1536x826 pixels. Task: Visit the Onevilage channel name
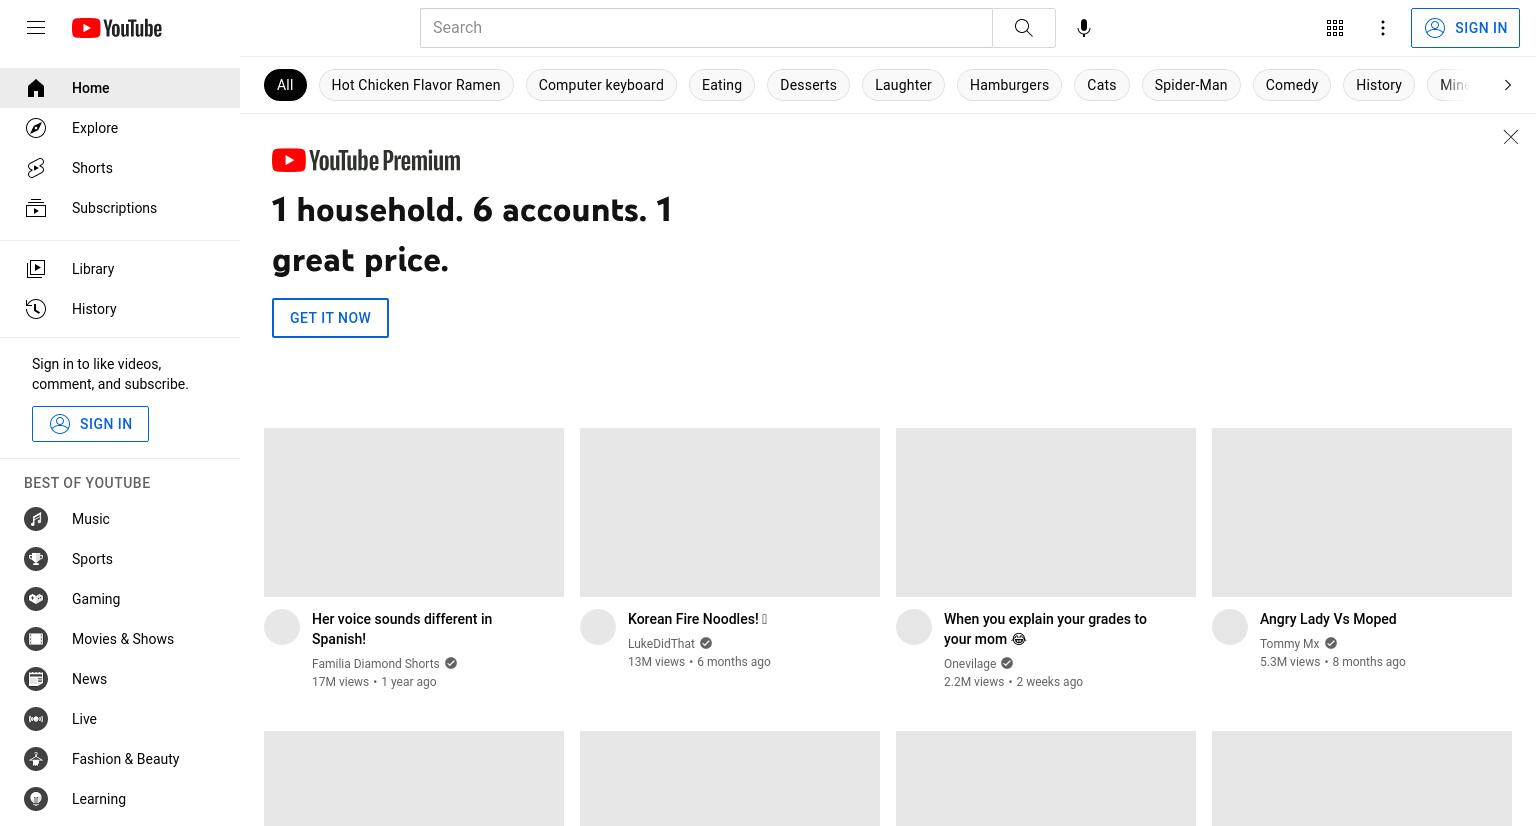click(x=970, y=664)
